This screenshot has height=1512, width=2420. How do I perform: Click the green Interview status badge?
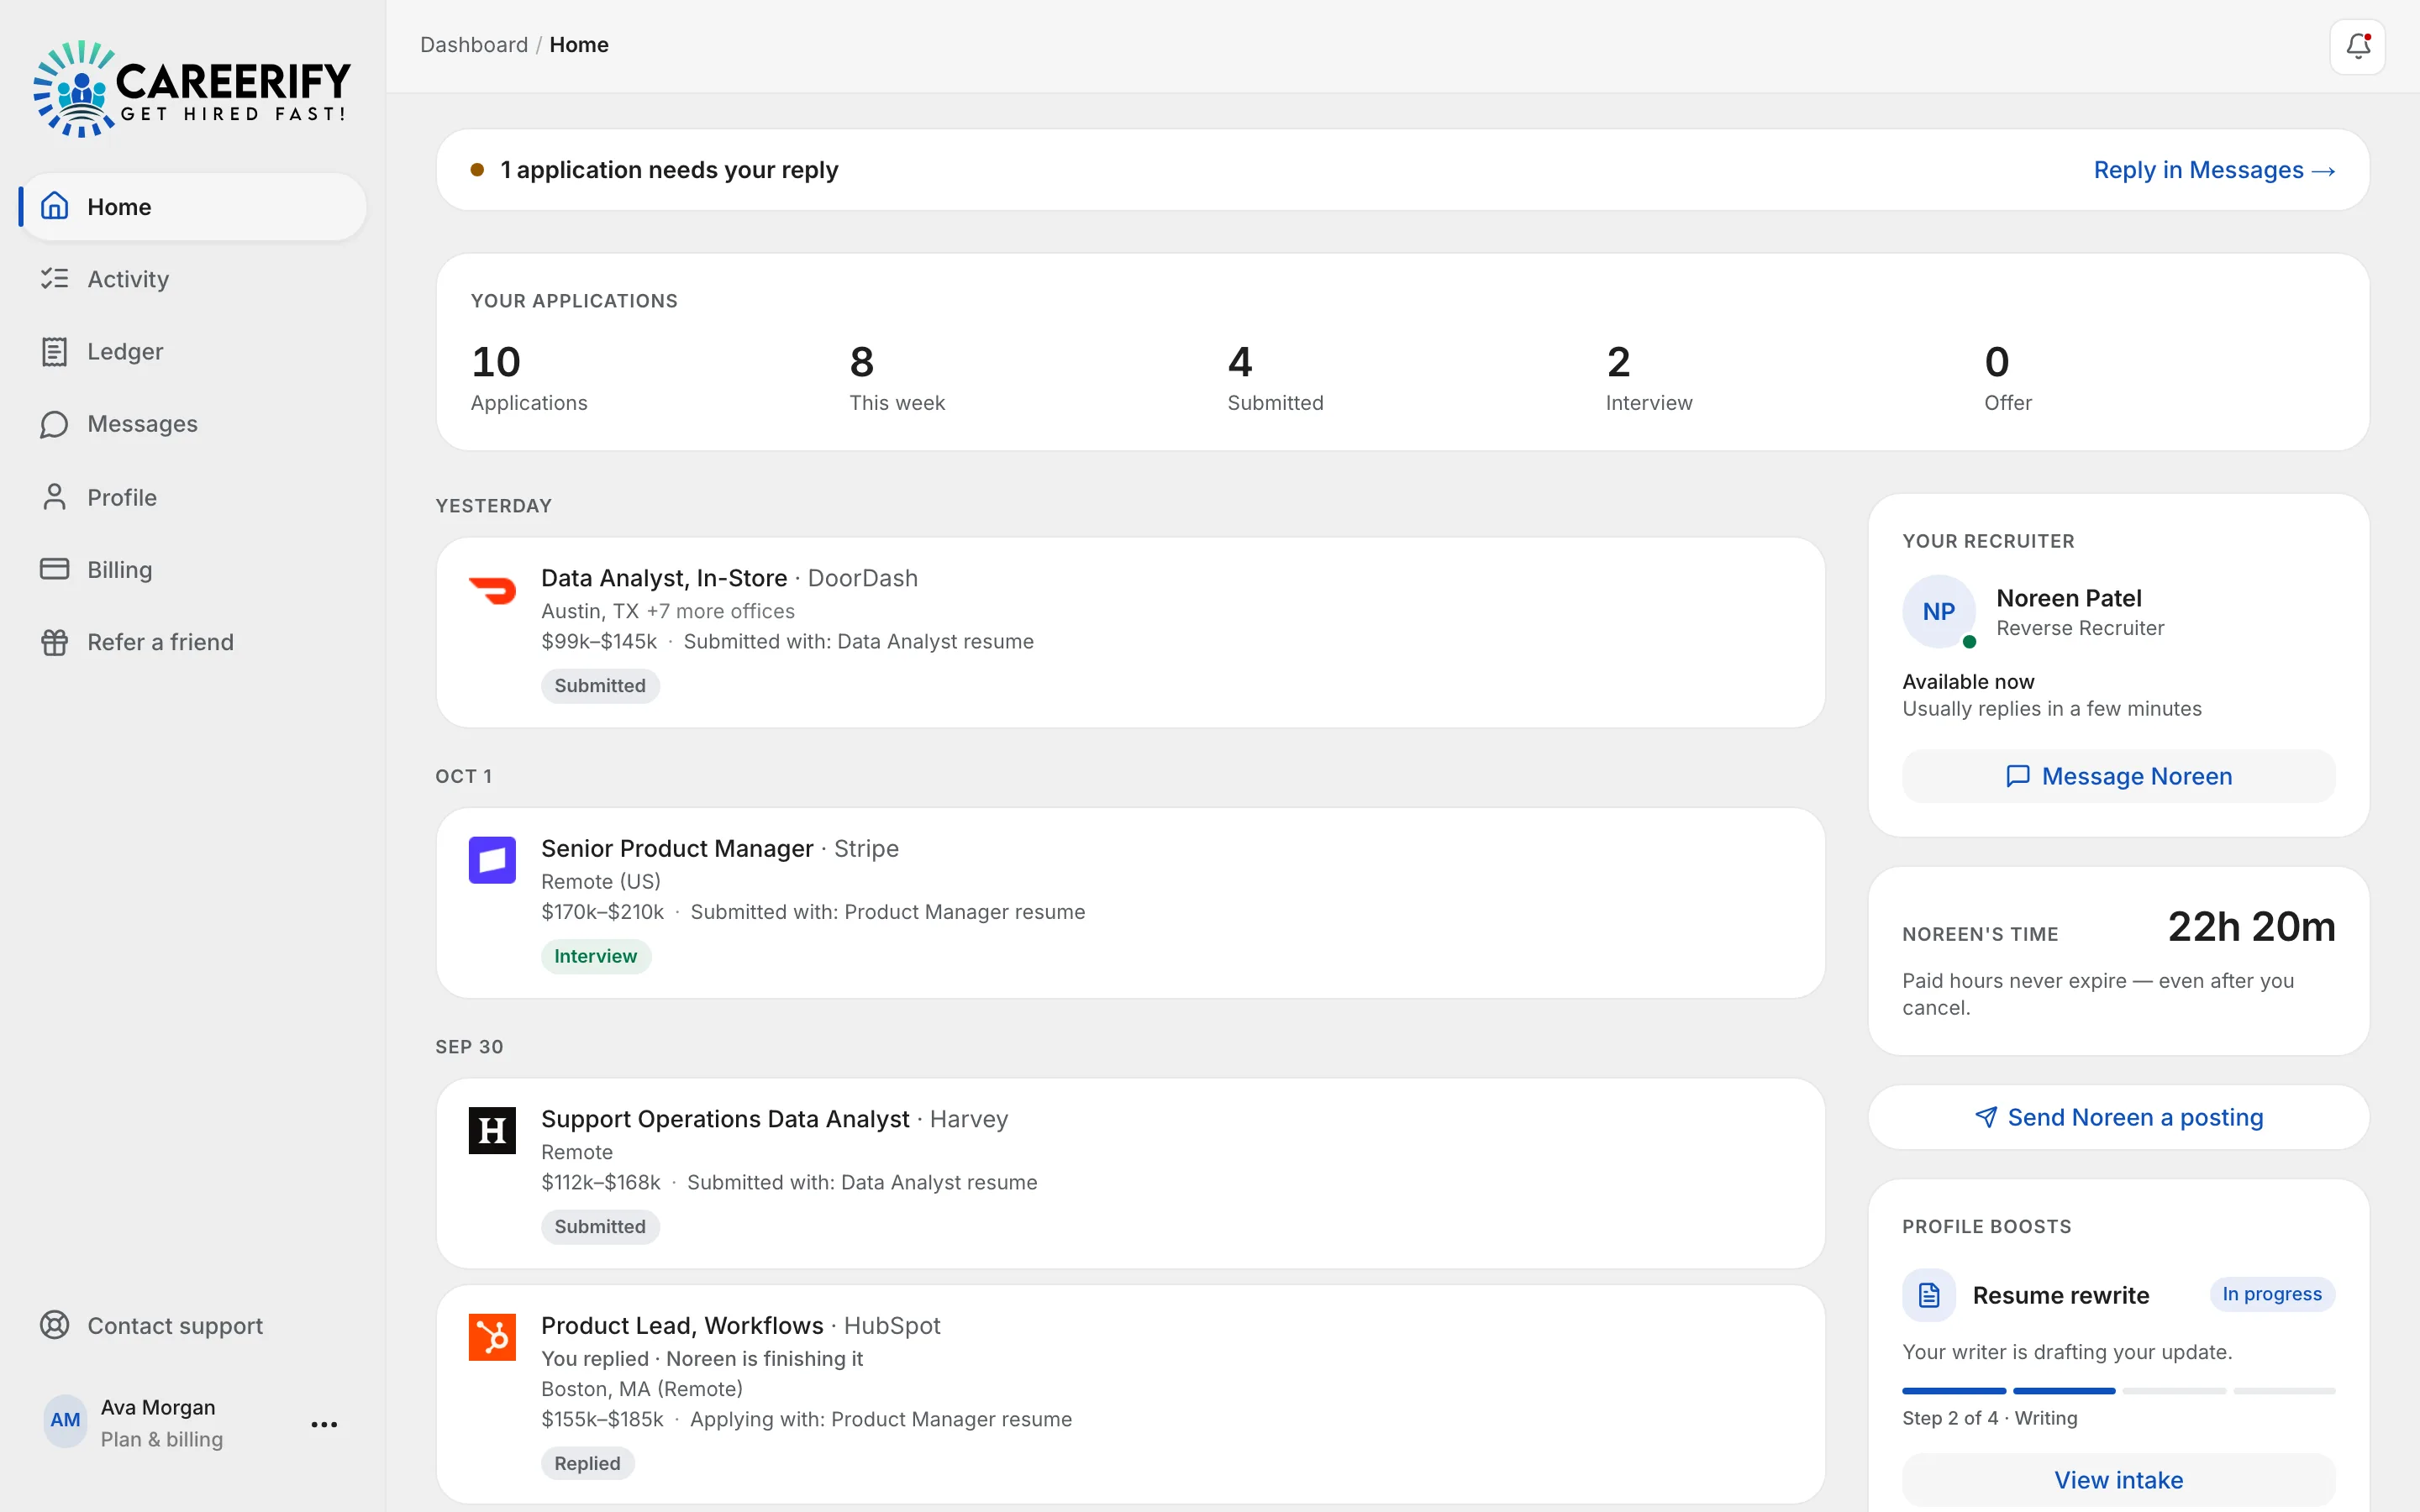(595, 956)
